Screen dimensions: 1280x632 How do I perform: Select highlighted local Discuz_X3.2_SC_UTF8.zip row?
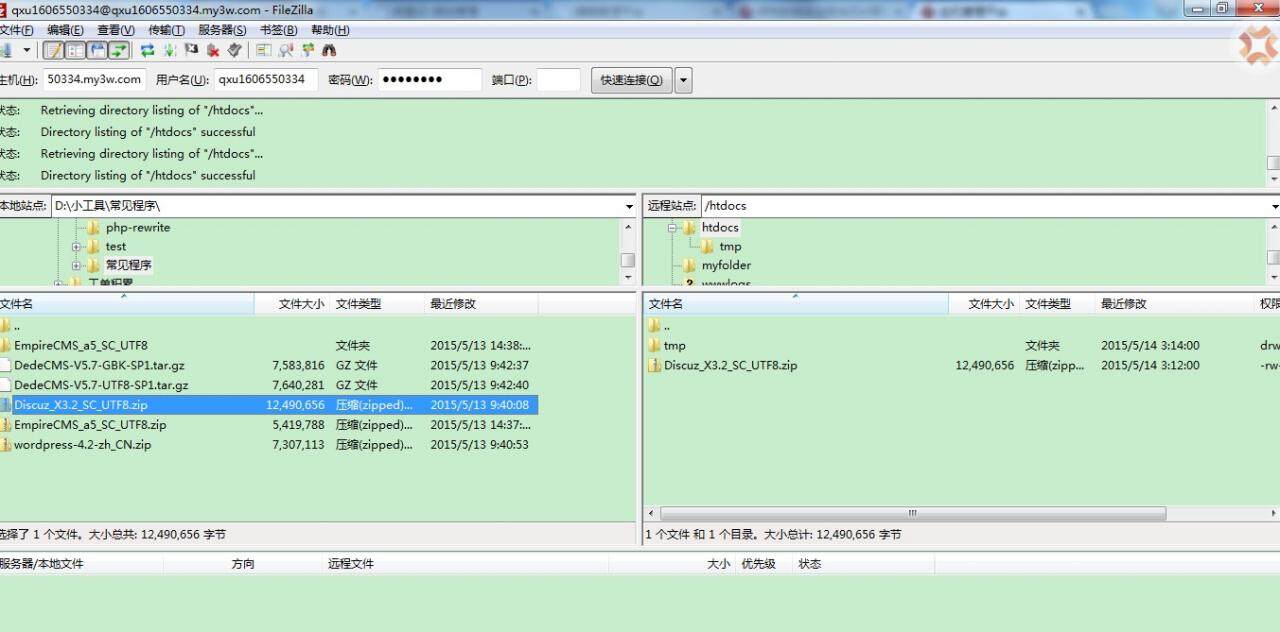click(x=269, y=405)
